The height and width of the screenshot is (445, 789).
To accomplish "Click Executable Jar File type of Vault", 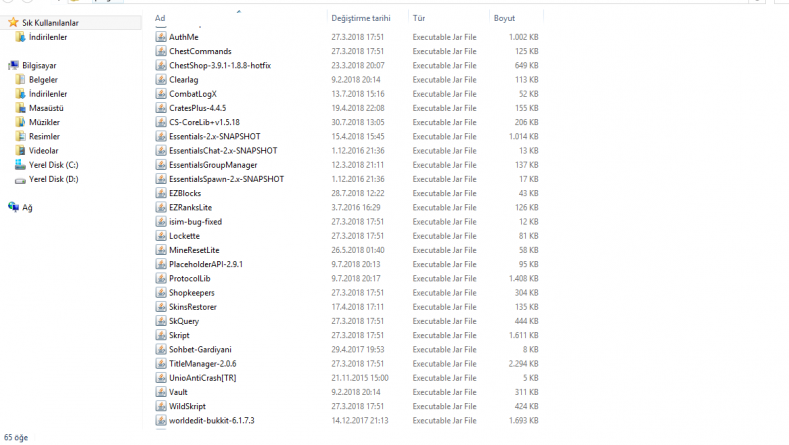I will 444,392.
